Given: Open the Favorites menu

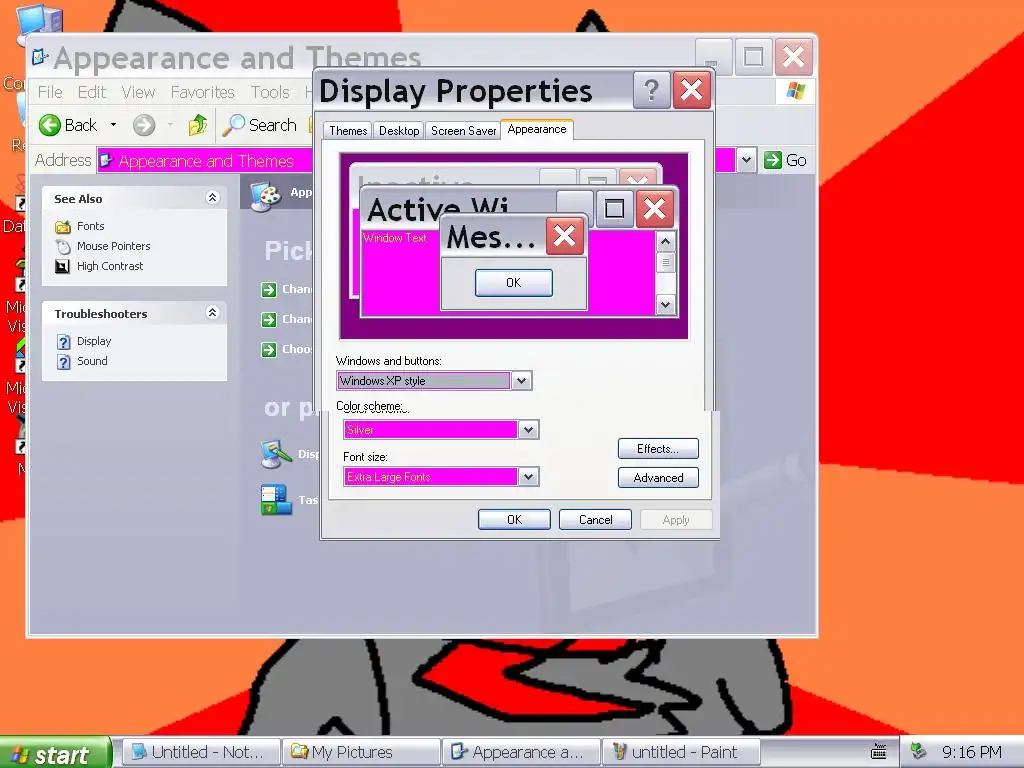Looking at the screenshot, I should 202,92.
